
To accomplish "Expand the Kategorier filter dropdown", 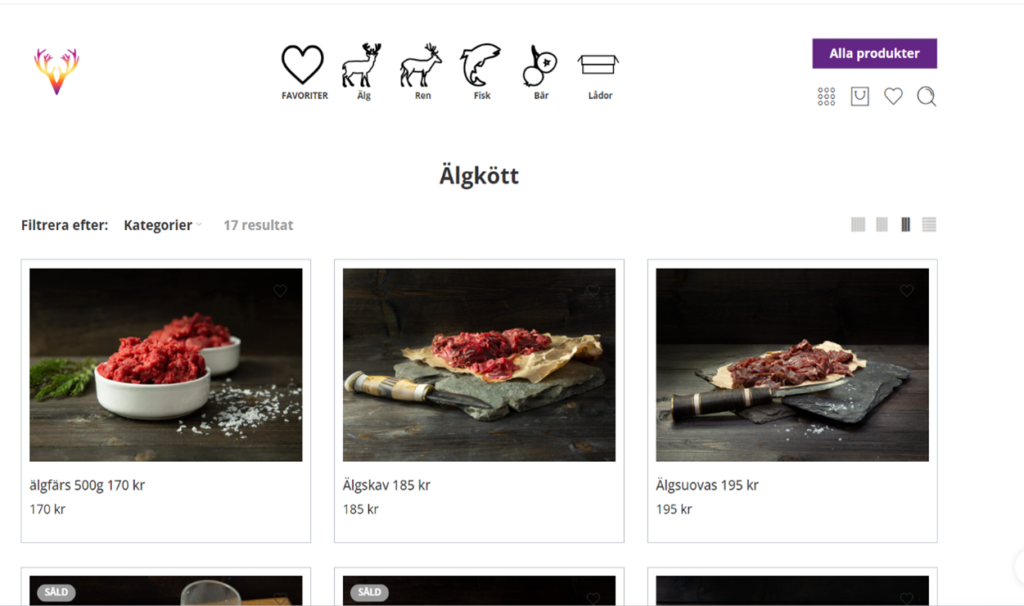I will [x=163, y=225].
